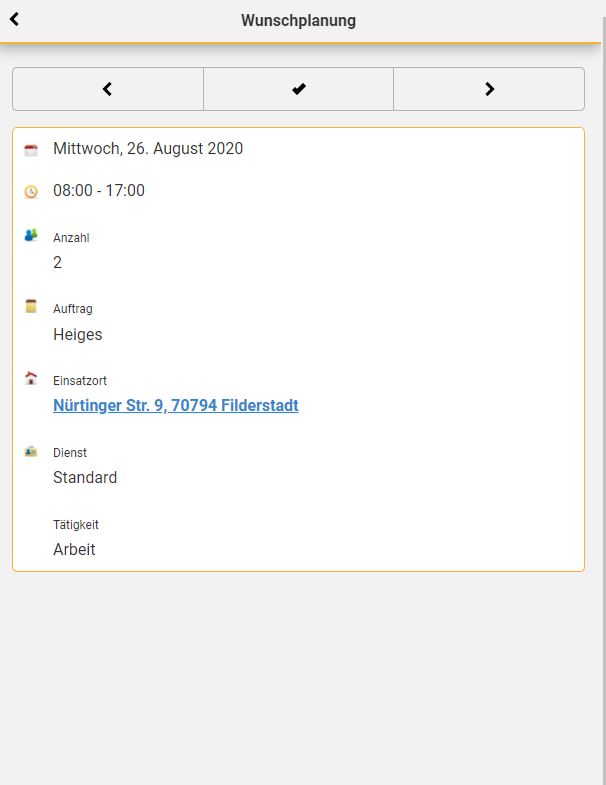Image resolution: width=606 pixels, height=785 pixels.
Task: Select the Anzahl value 2
Action: click(58, 262)
